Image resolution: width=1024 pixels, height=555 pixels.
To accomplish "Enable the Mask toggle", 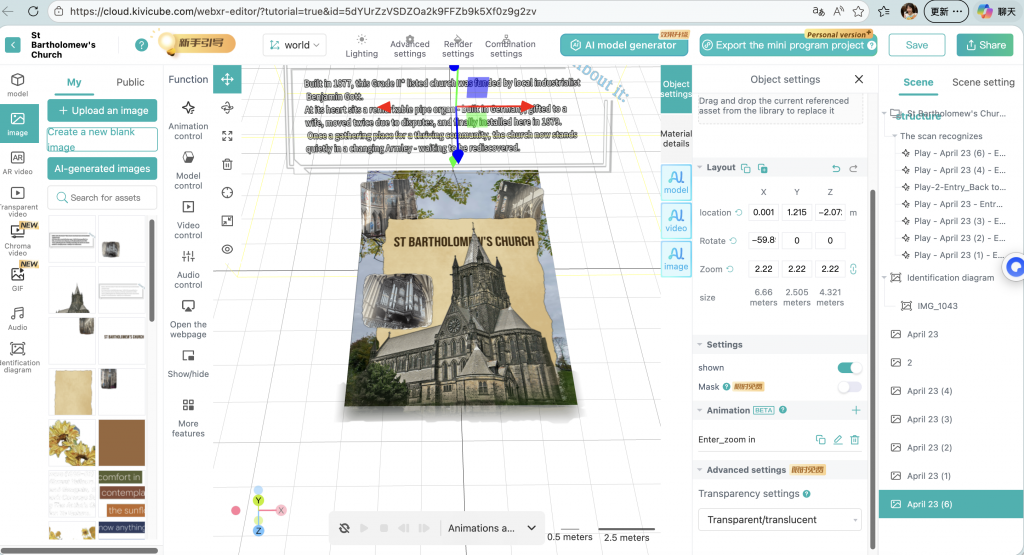I will coord(849,387).
